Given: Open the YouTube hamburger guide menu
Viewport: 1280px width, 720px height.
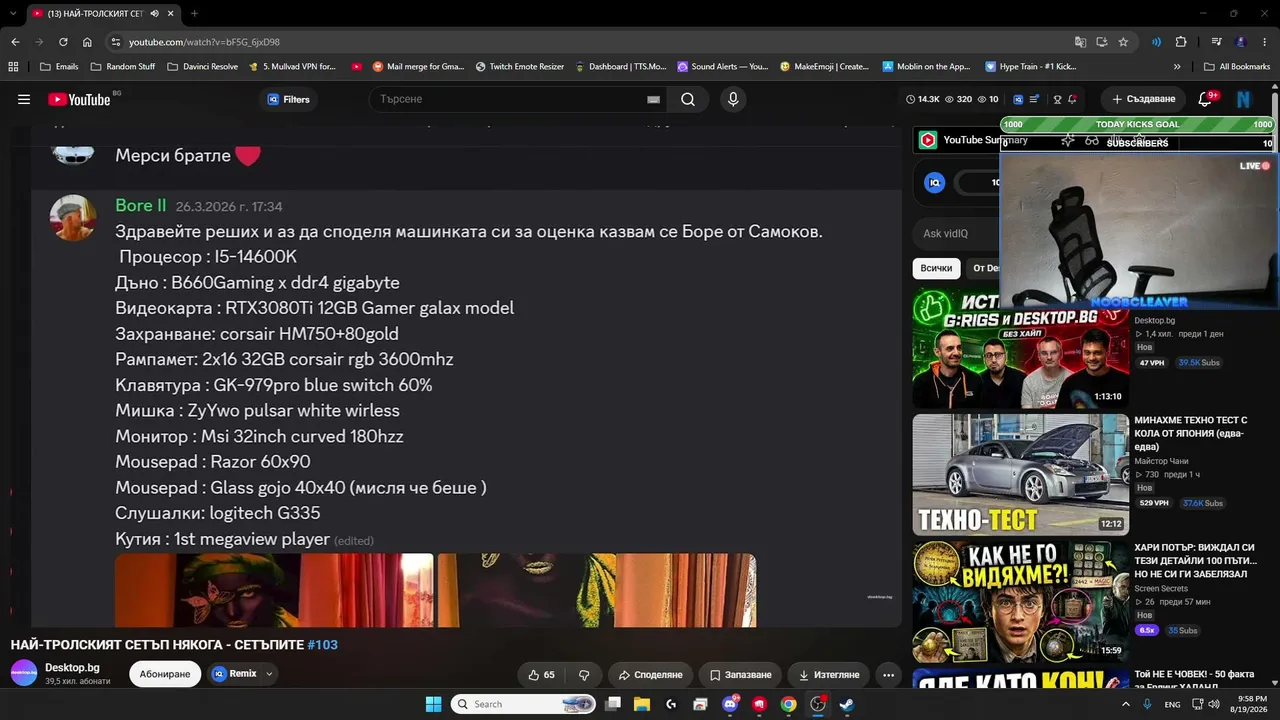Looking at the screenshot, I should [x=24, y=99].
